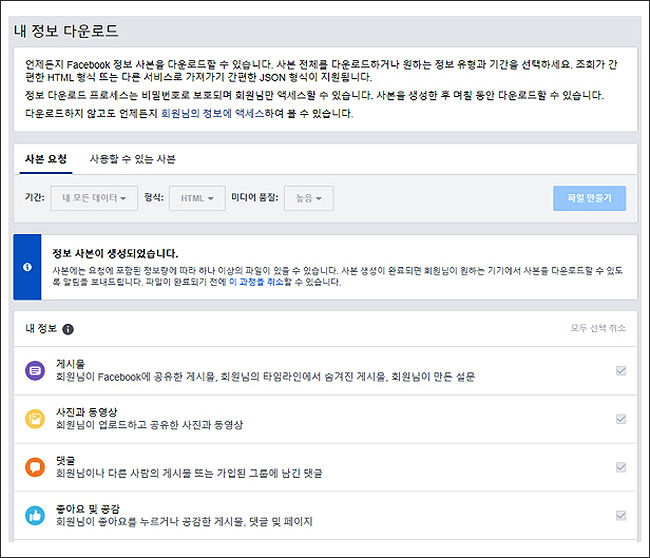Click the 내 정보 section label

pyautogui.click(x=41, y=329)
